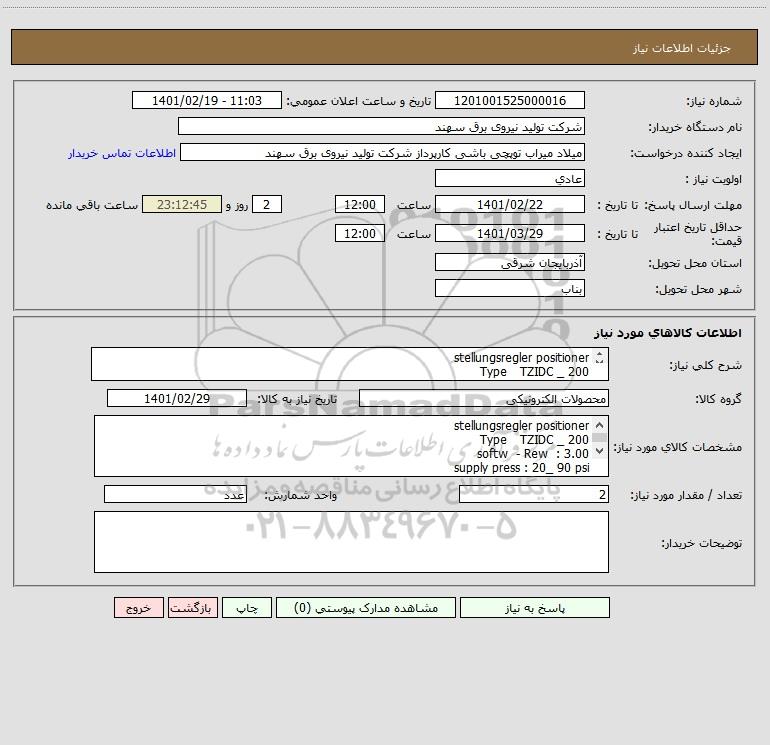This screenshot has width=770, height=745.
Task: Click the buyer notes text area توضیحات خریدار
Action: pos(351,542)
